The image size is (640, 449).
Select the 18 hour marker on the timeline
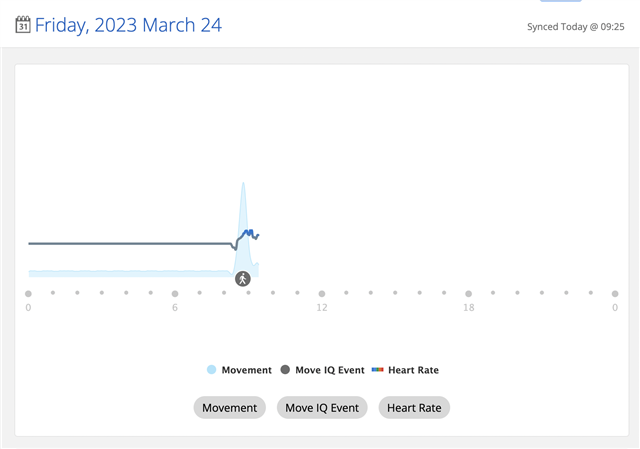click(x=468, y=294)
